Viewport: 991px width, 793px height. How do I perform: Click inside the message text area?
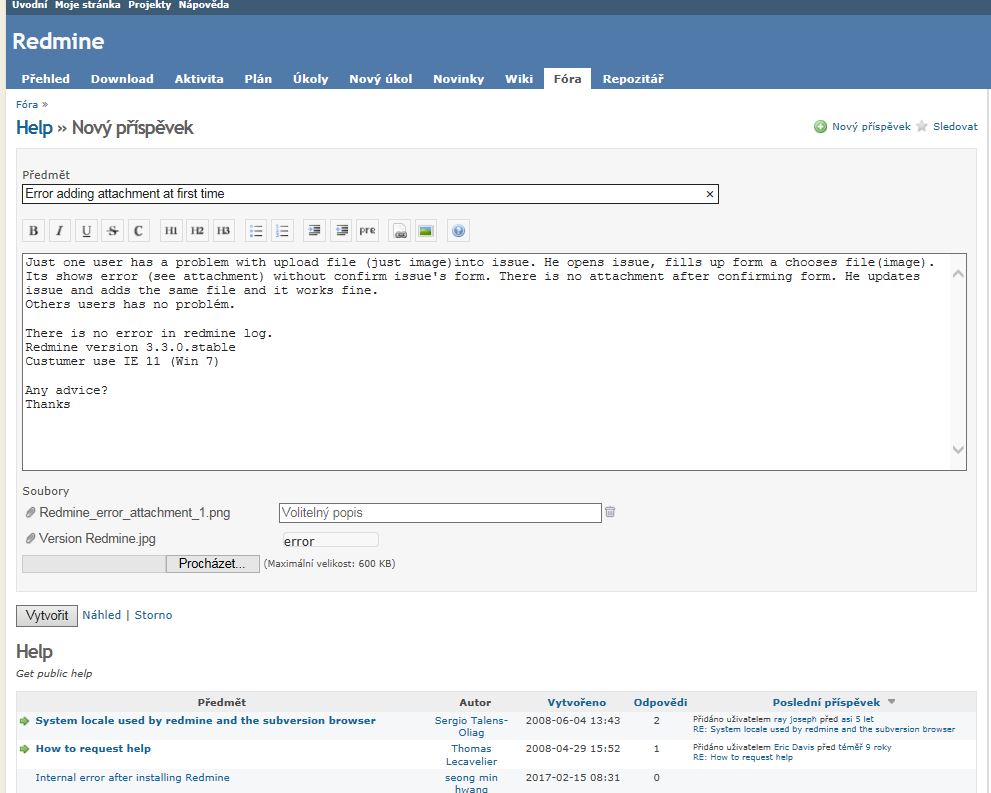(x=494, y=361)
